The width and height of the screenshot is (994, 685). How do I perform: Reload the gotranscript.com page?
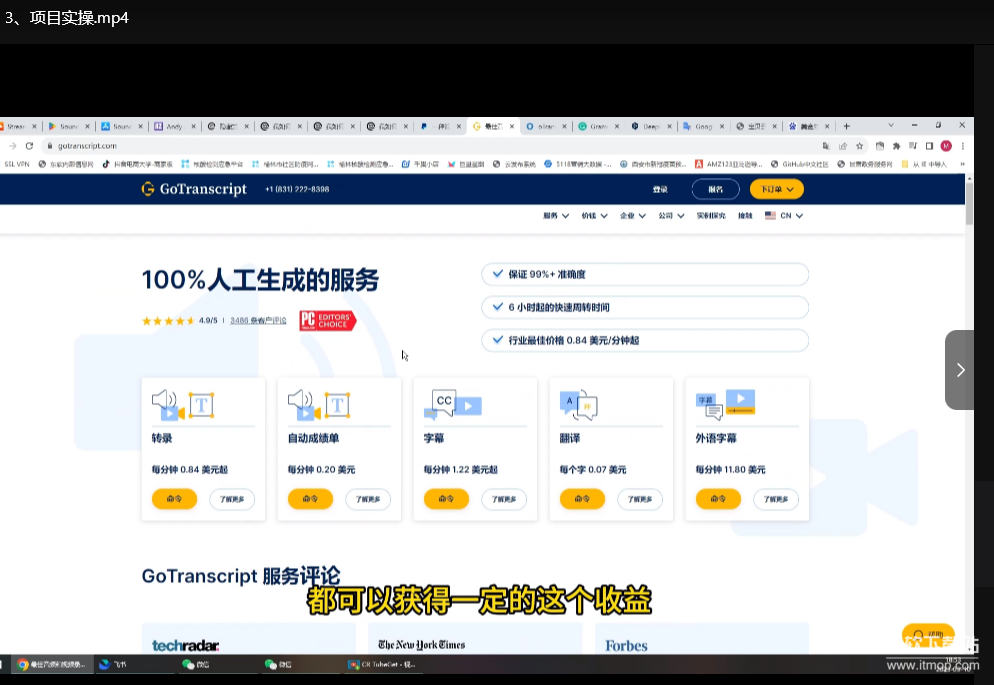click(x=29, y=146)
